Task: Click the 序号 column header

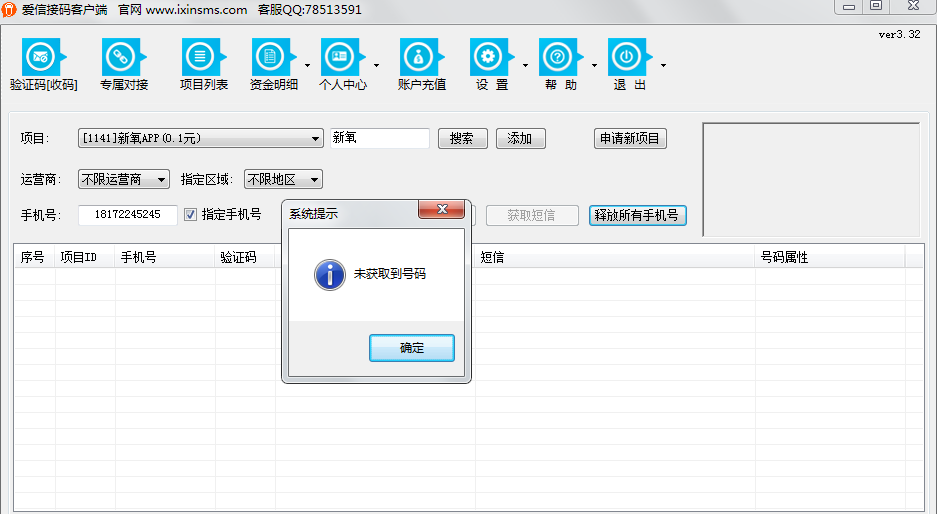Action: (35, 257)
